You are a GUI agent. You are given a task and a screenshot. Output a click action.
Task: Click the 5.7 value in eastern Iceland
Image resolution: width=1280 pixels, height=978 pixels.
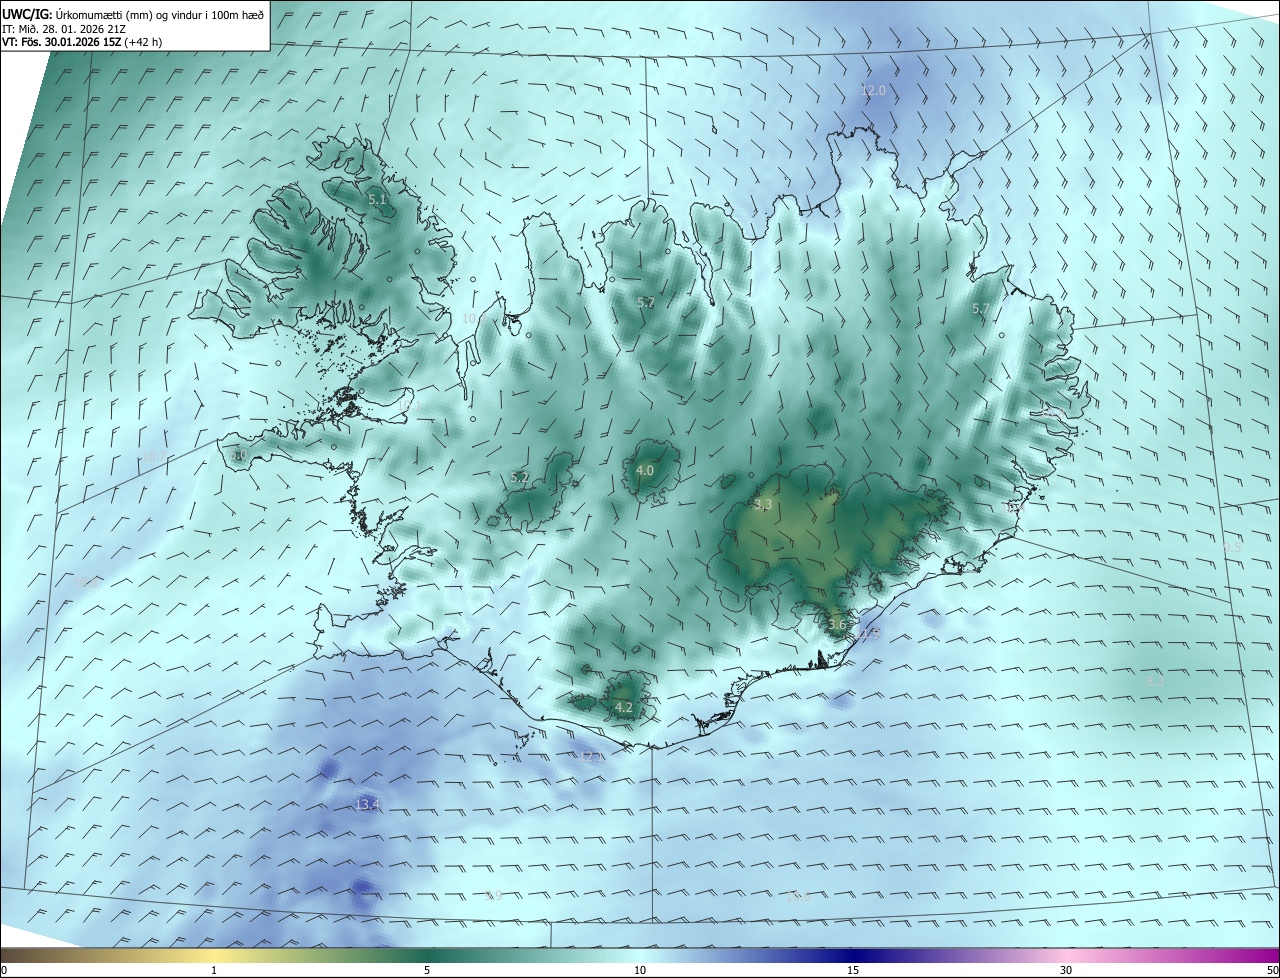[x=981, y=309]
